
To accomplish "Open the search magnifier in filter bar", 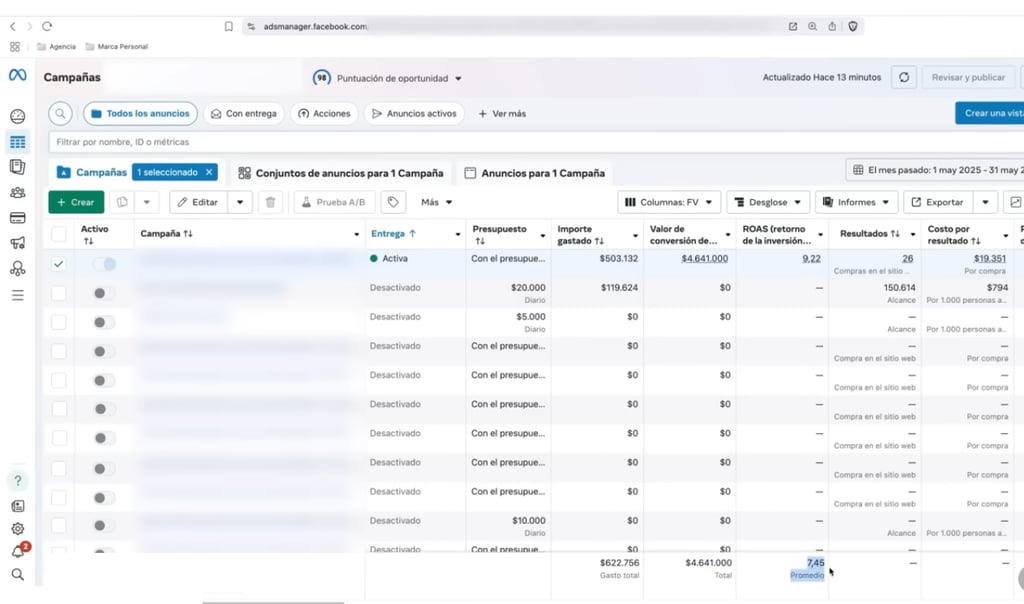I will click(60, 114).
